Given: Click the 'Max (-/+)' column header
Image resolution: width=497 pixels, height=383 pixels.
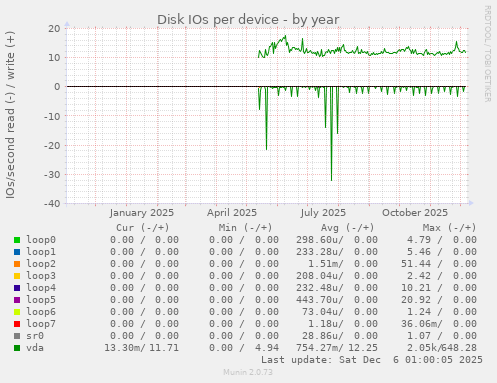Looking at the screenshot, I should pos(449,228).
